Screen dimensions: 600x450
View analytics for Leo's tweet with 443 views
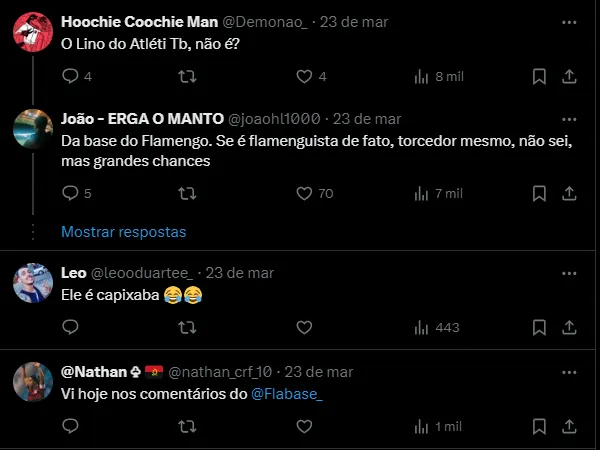pyautogui.click(x=436, y=327)
